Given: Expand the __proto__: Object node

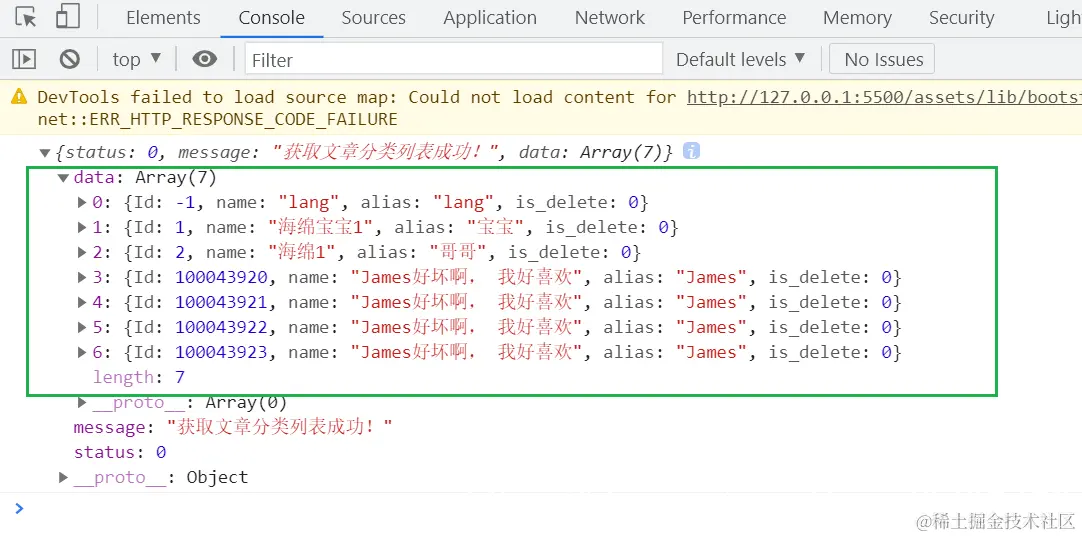Looking at the screenshot, I should tap(63, 477).
